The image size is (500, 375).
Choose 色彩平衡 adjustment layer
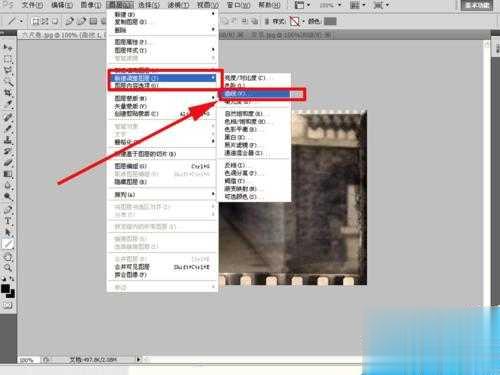click(x=255, y=129)
